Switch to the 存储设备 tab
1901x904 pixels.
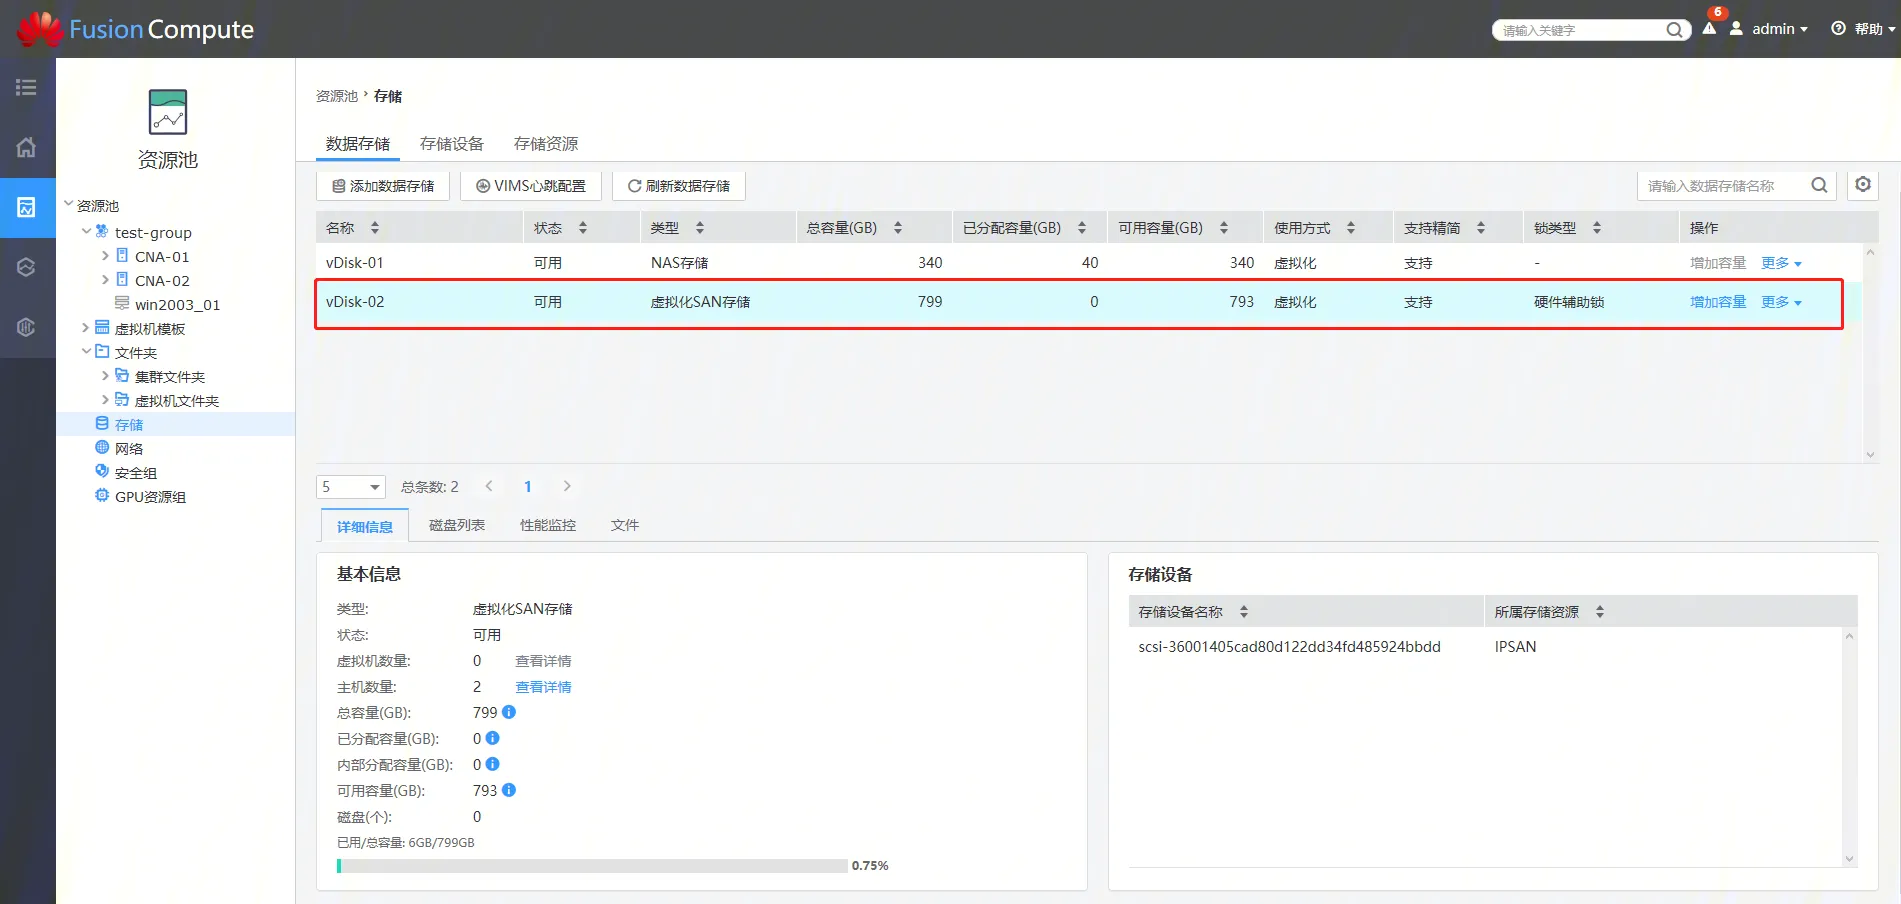tap(452, 144)
